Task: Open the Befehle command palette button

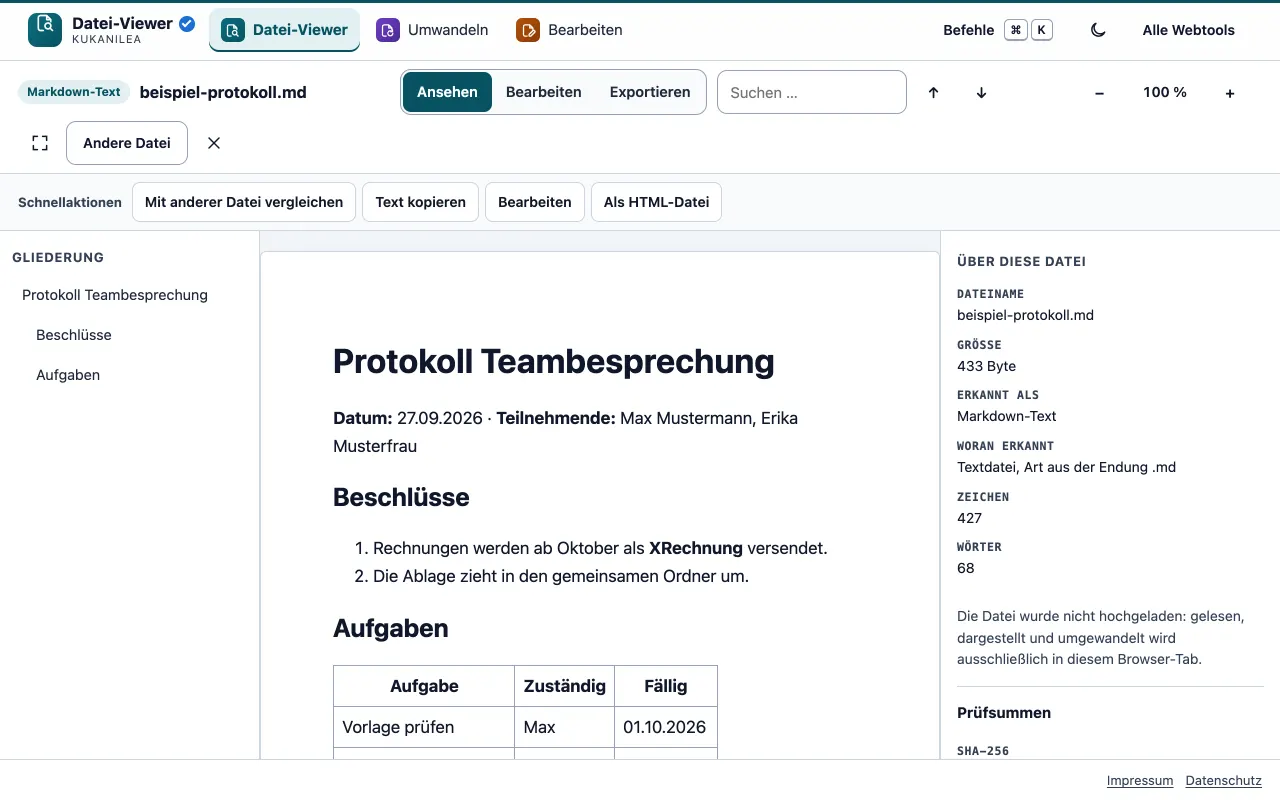Action: (x=998, y=30)
